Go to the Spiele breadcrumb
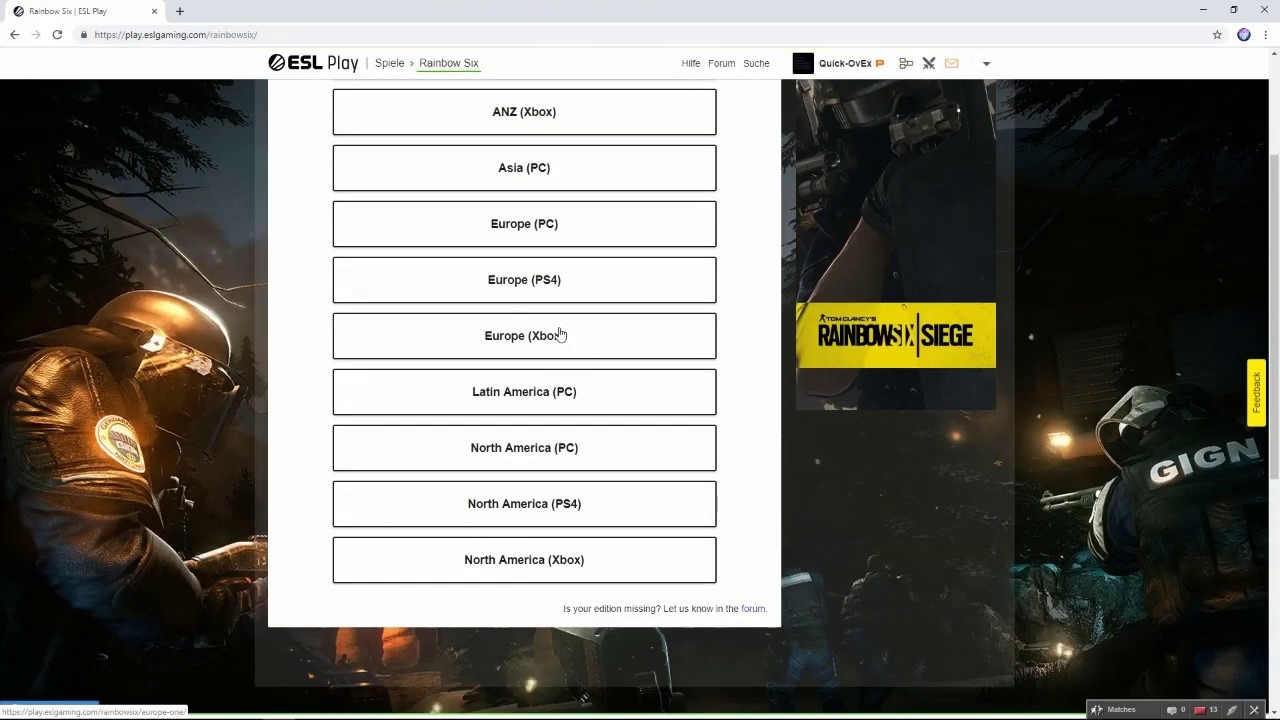This screenshot has height=720, width=1280. [x=389, y=63]
